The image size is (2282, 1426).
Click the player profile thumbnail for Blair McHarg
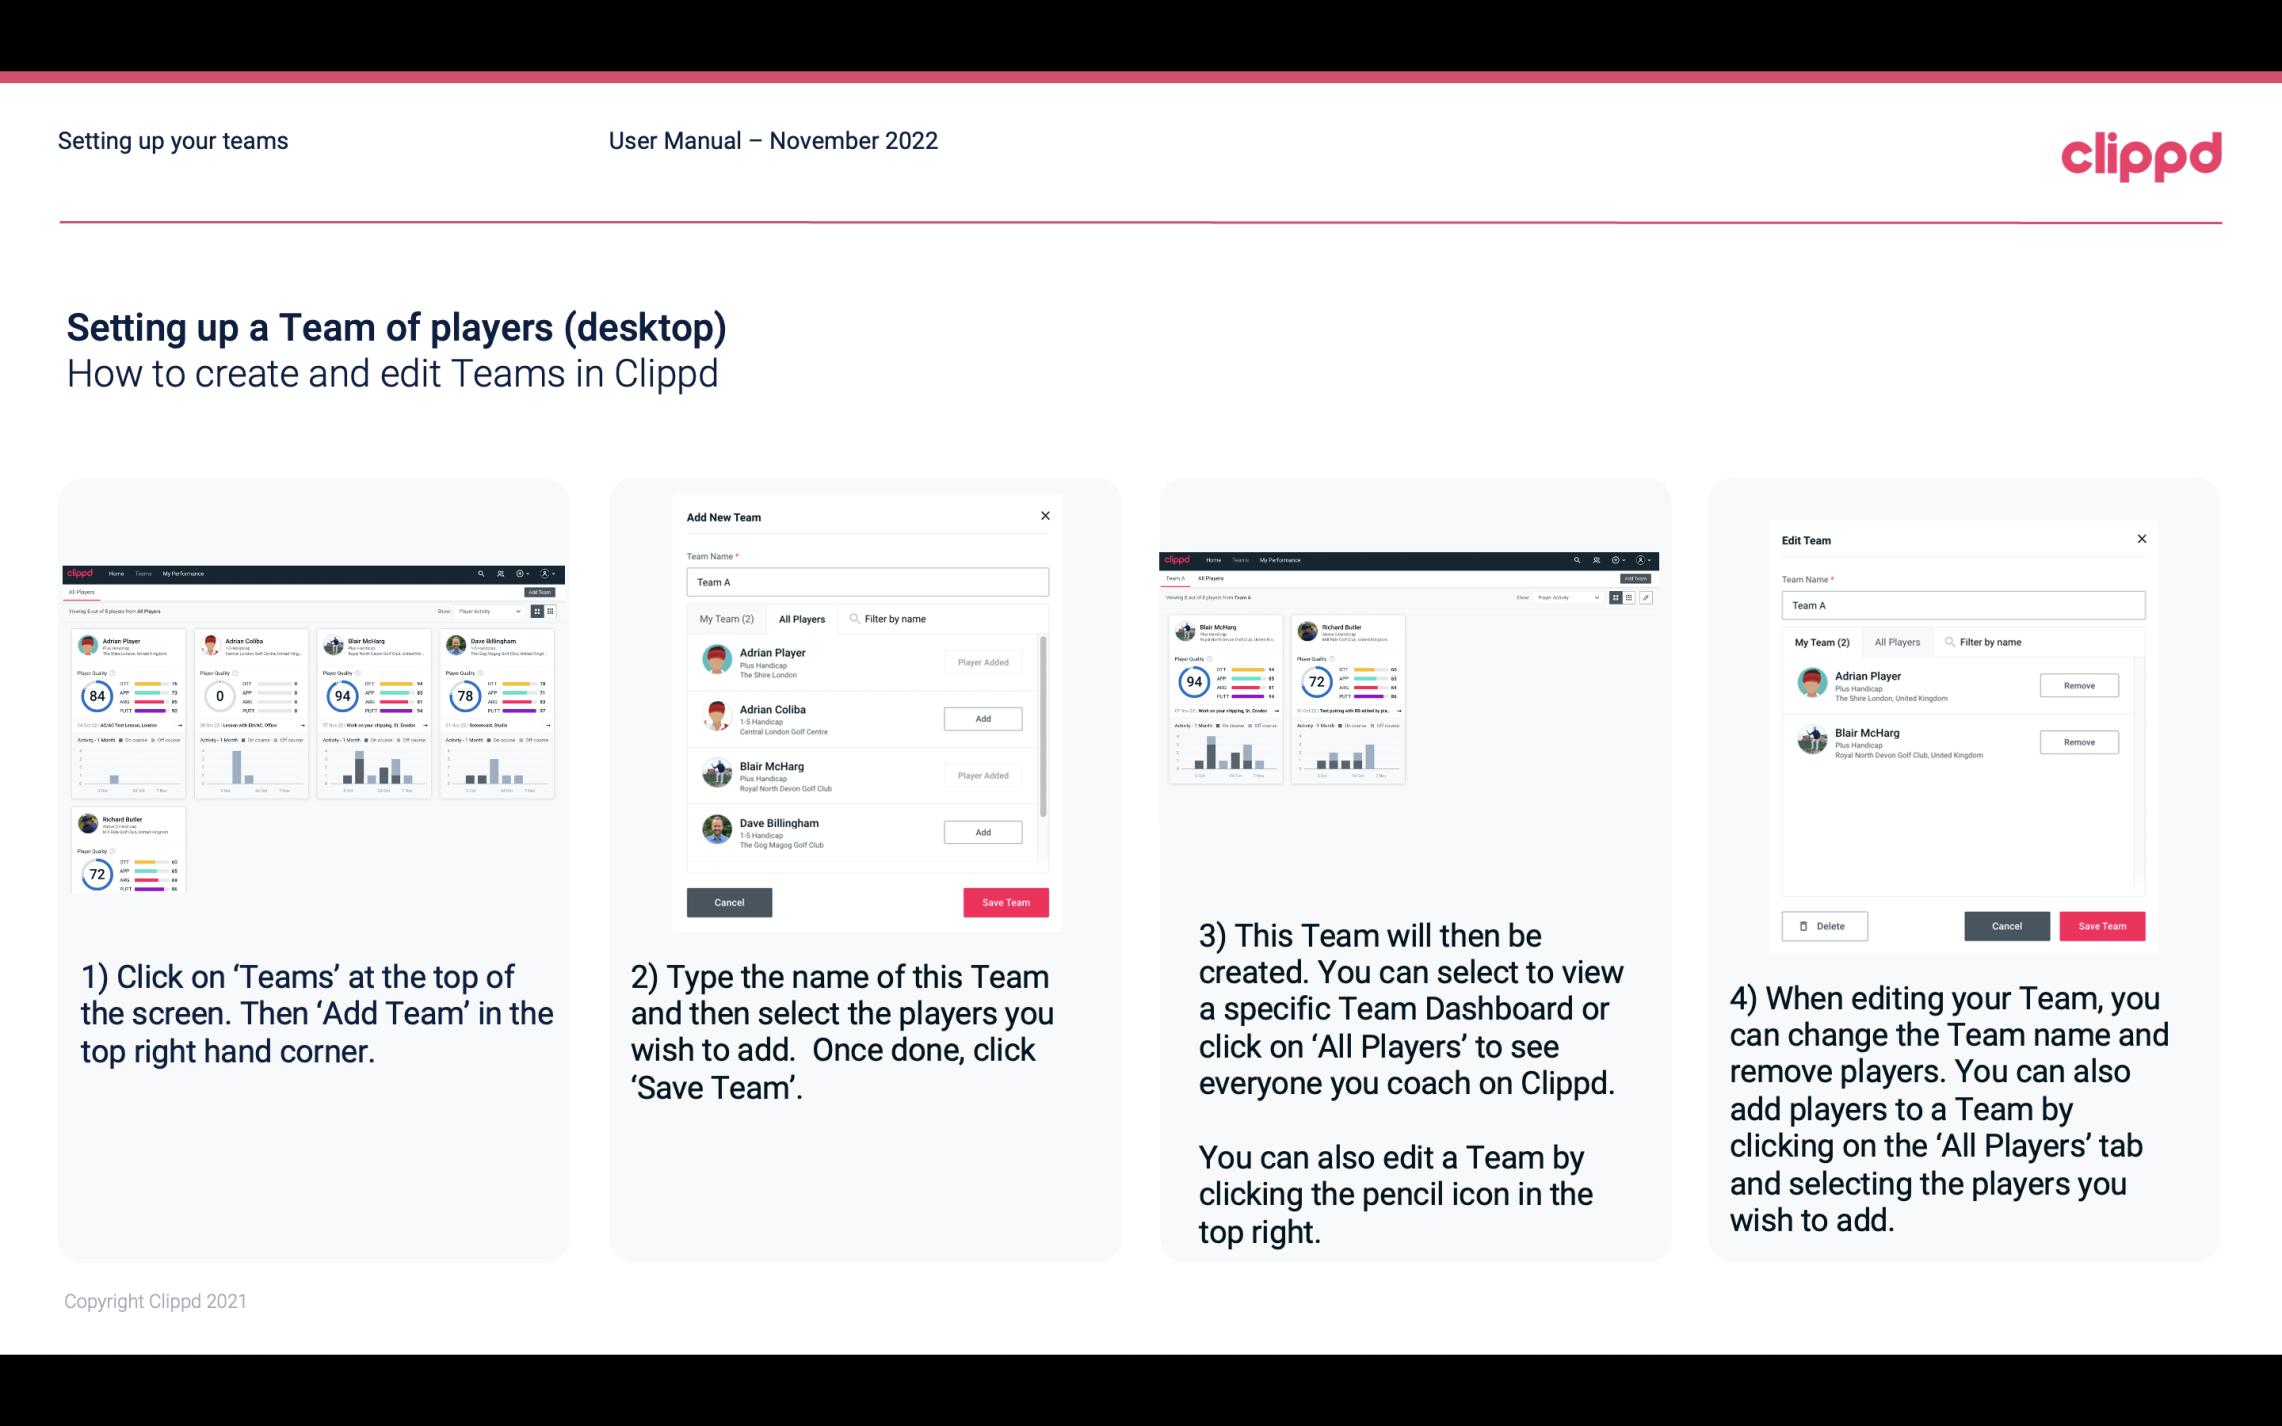(x=720, y=770)
